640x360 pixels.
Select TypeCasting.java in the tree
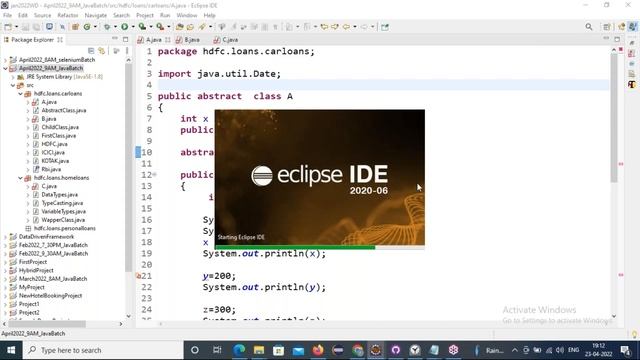tap(62, 203)
